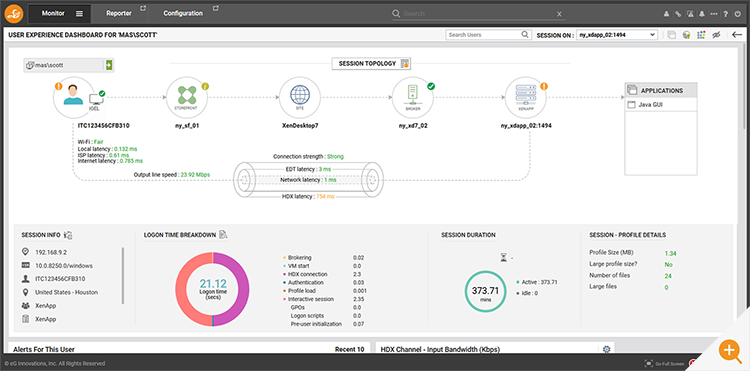The height and width of the screenshot is (371, 750).
Task: Open HDX Channel bandwidth settings gear
Action: (x=607, y=349)
